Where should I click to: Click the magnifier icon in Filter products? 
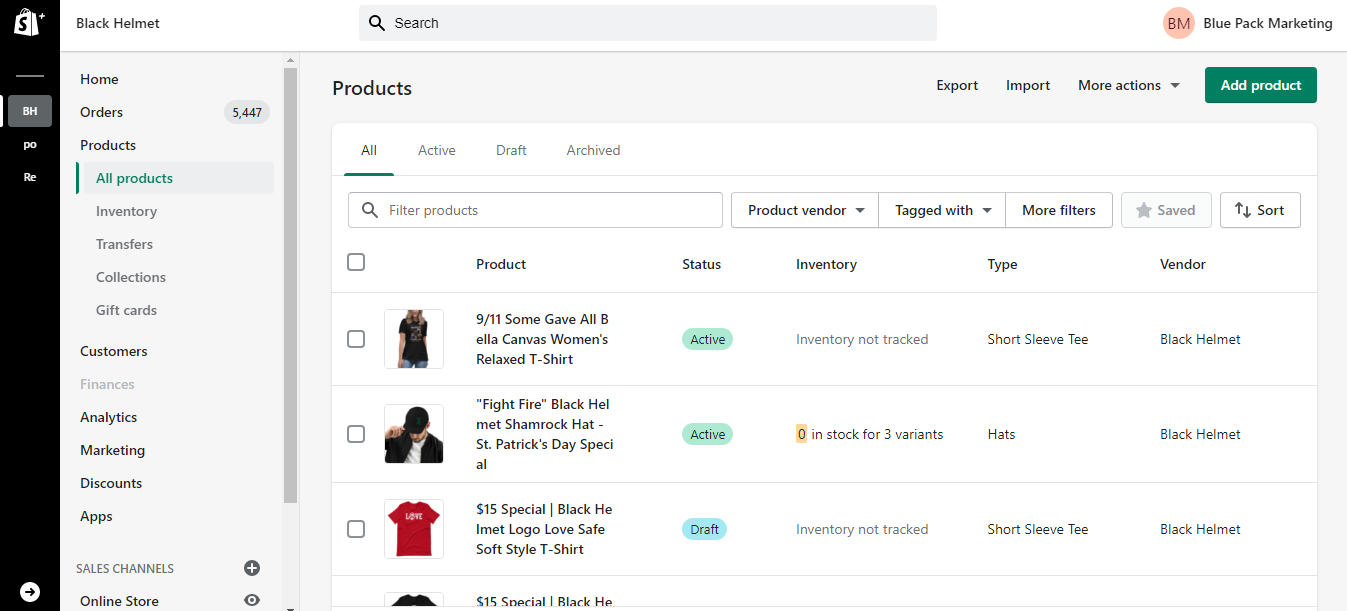[x=370, y=210]
